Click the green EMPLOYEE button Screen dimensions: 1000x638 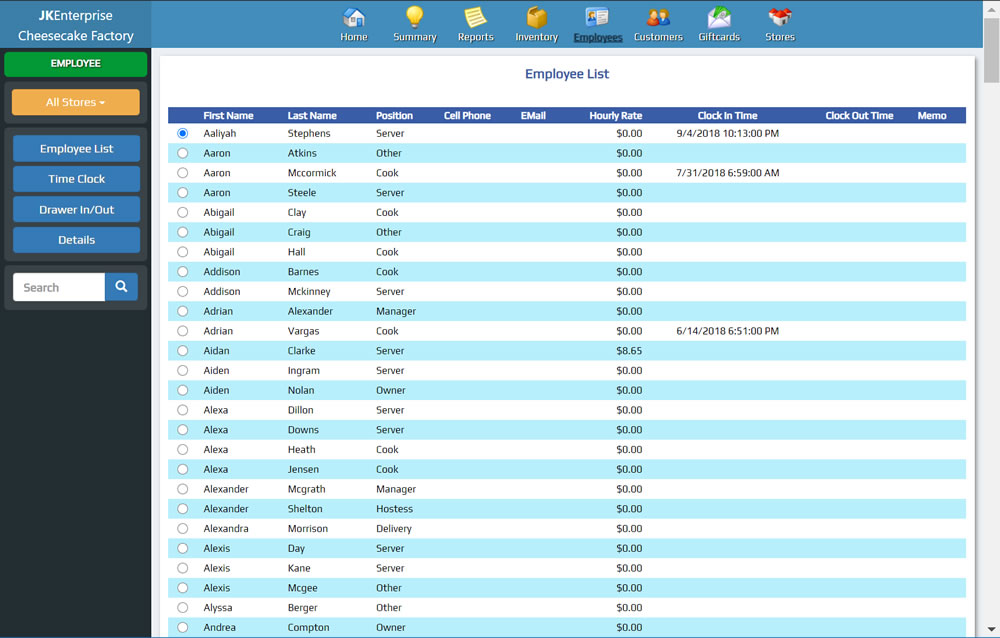pyautogui.click(x=76, y=64)
